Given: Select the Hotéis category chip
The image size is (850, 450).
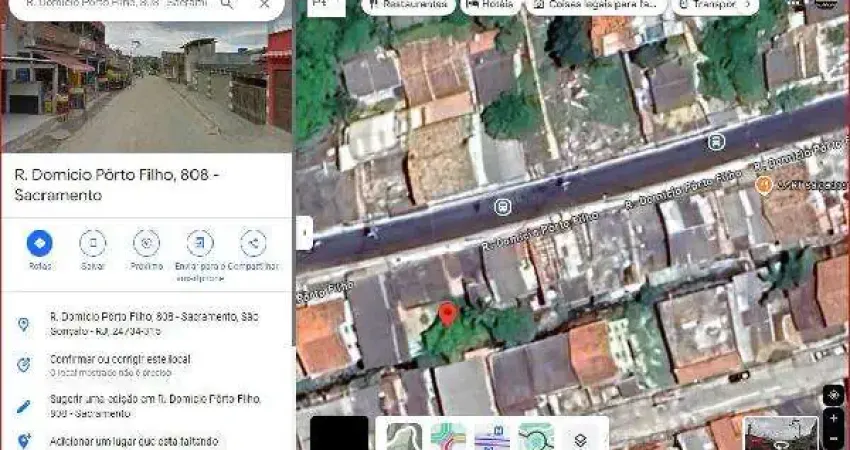Looking at the screenshot, I should click(489, 5).
